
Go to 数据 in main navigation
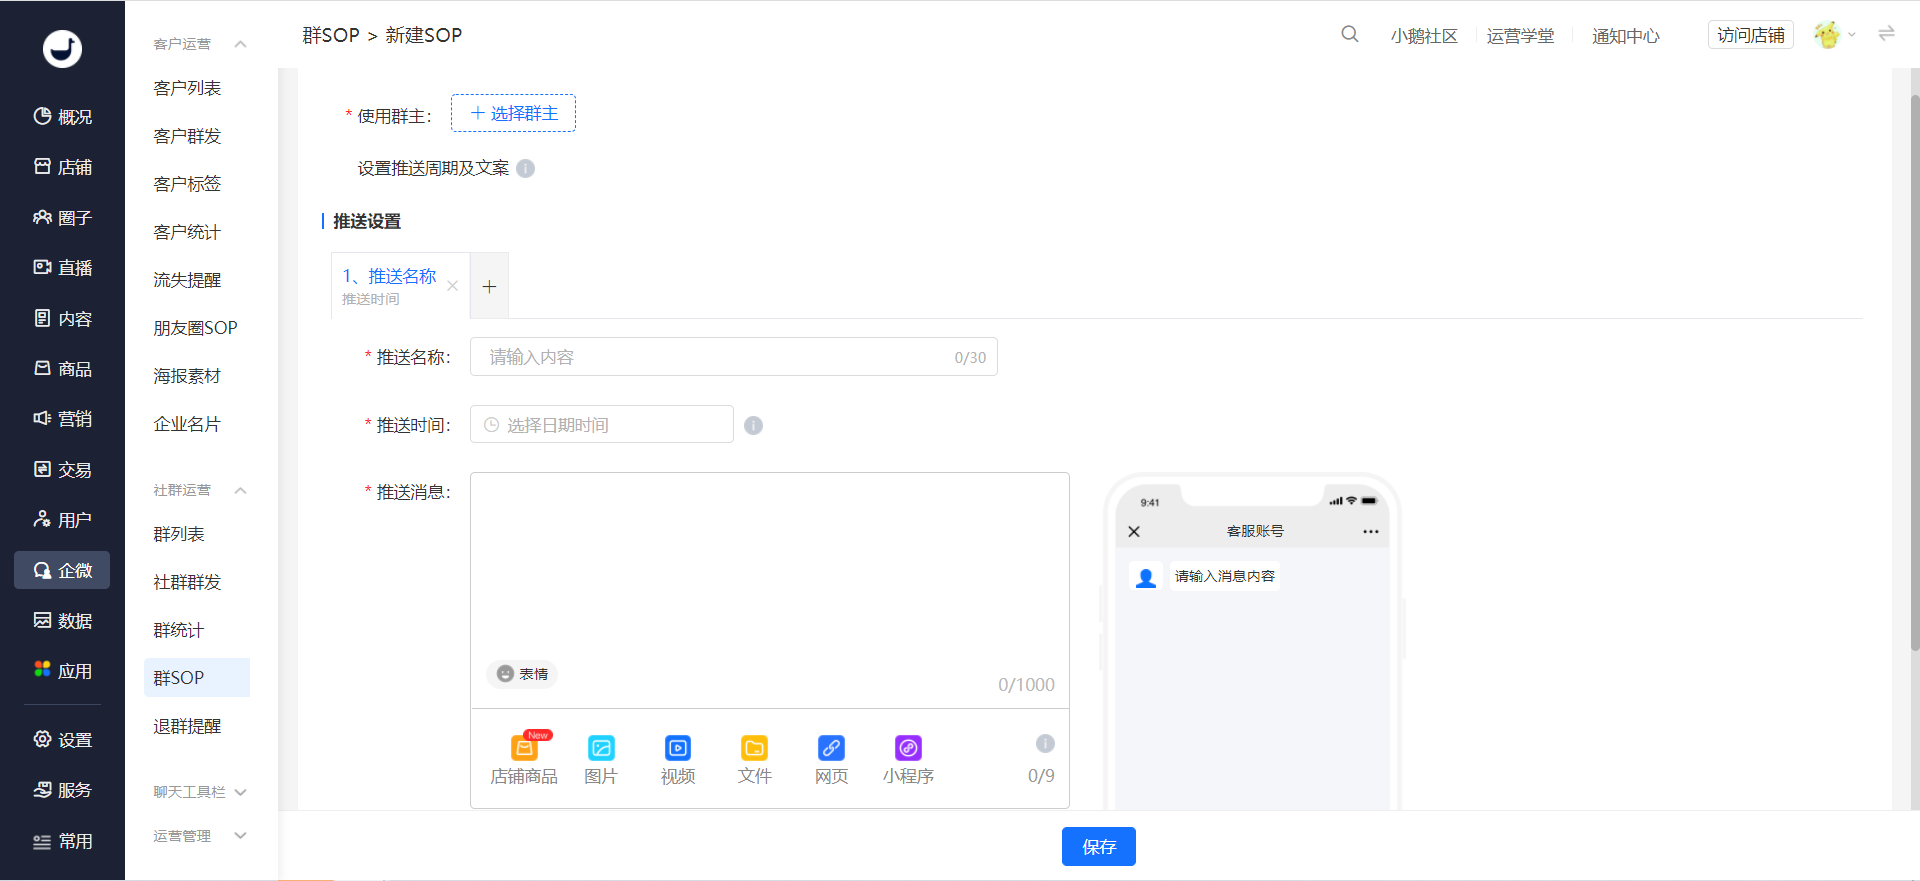(x=63, y=621)
